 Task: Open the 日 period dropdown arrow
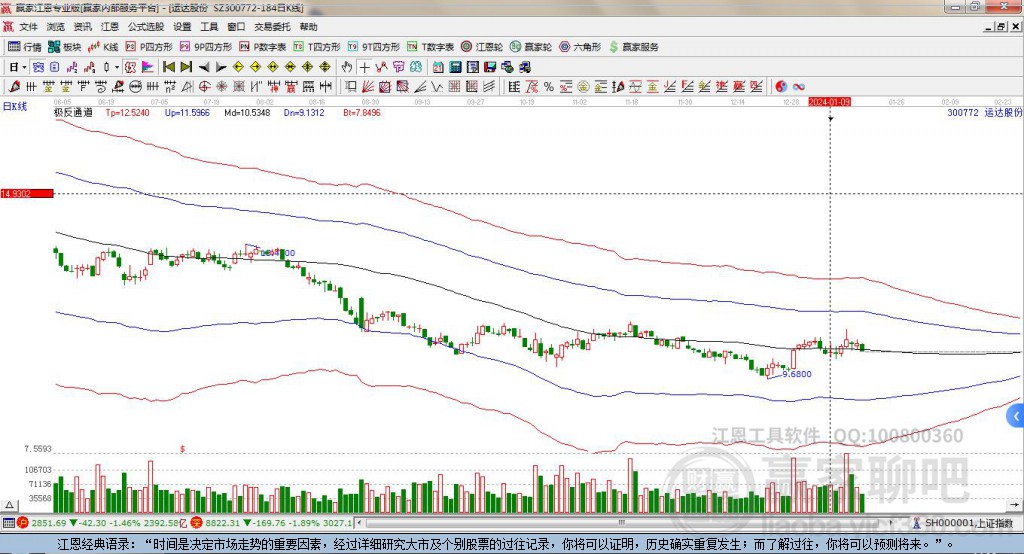(x=23, y=67)
